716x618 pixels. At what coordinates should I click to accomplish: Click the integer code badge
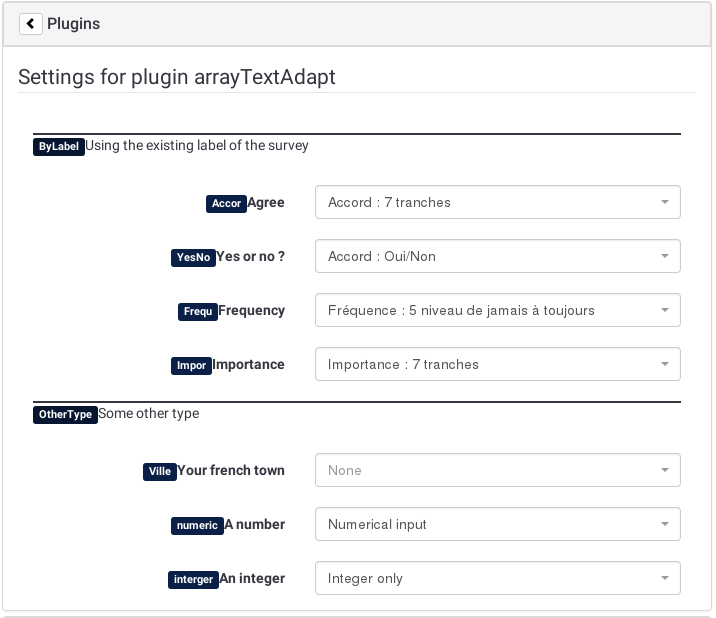click(x=193, y=579)
